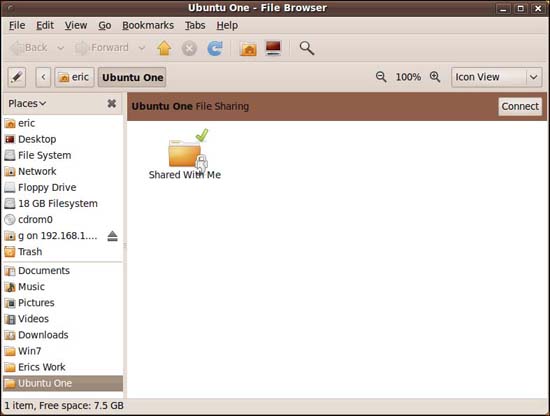Reload the current folder
This screenshot has height=416, width=550.
pos(215,48)
